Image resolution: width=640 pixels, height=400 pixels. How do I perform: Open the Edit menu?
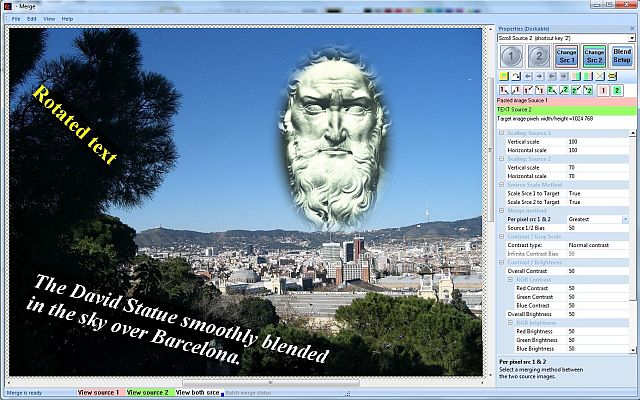[32, 19]
